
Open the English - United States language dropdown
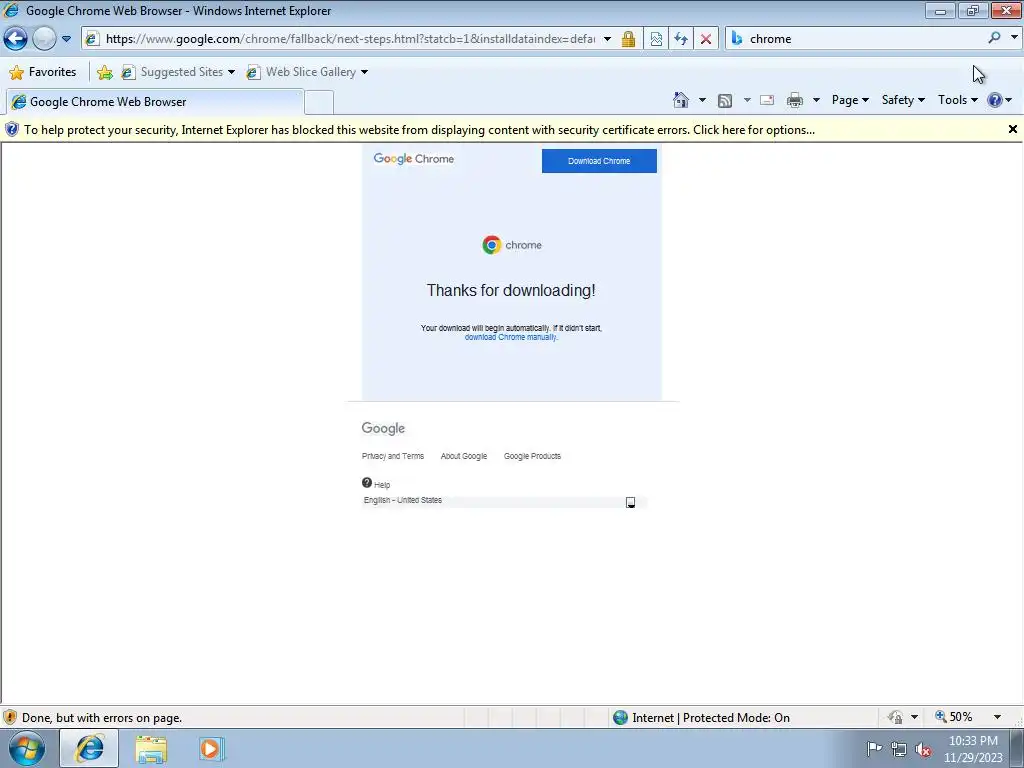pos(504,502)
